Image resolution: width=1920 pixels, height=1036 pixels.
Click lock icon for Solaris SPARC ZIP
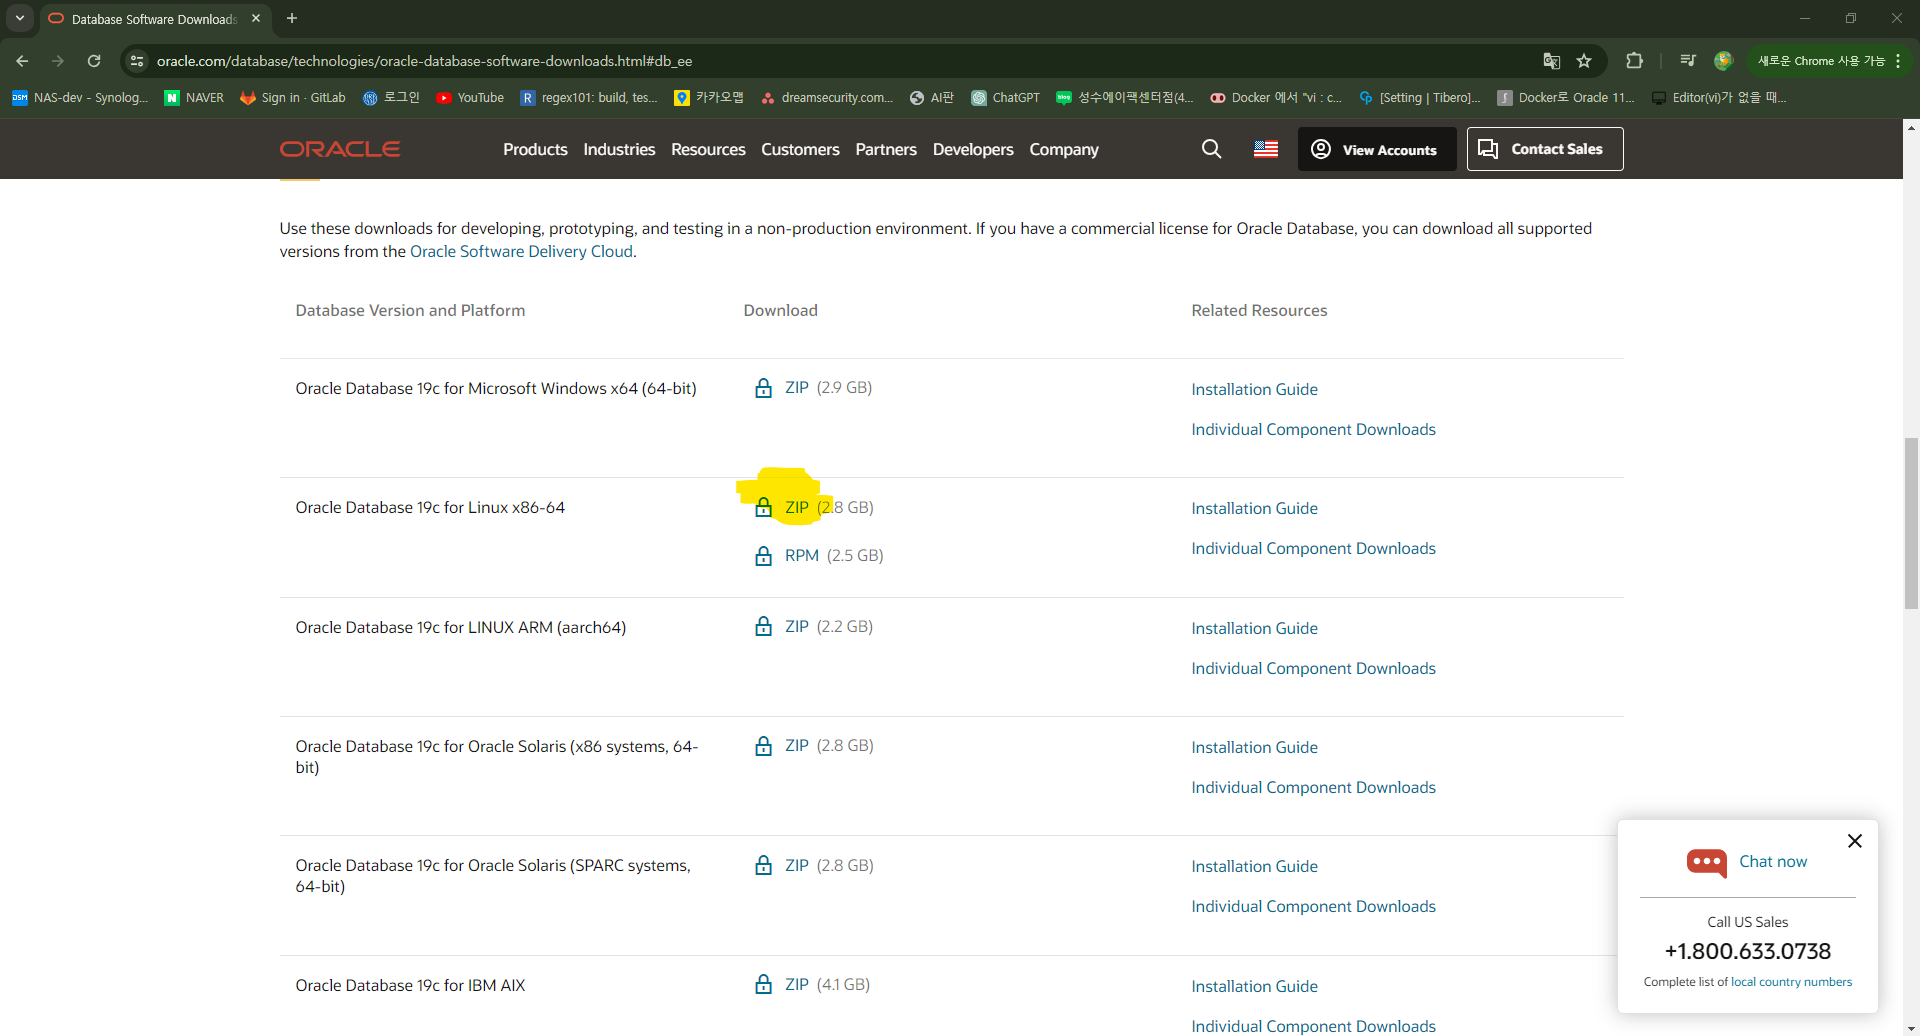click(763, 865)
